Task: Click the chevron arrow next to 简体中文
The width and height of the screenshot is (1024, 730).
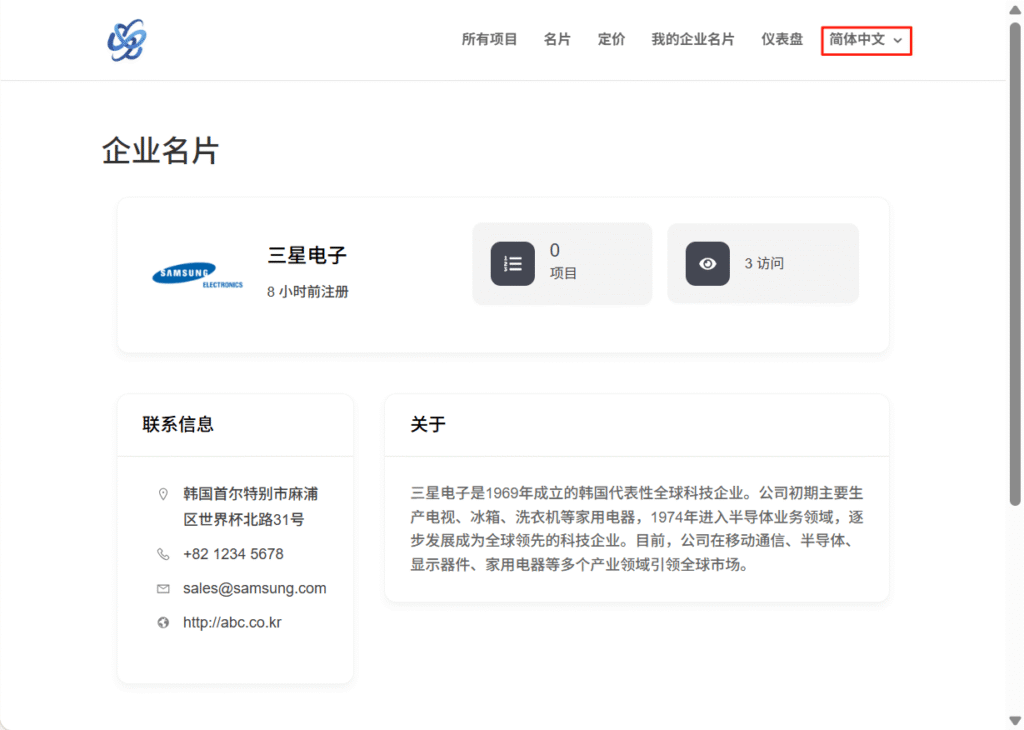Action: [898, 41]
